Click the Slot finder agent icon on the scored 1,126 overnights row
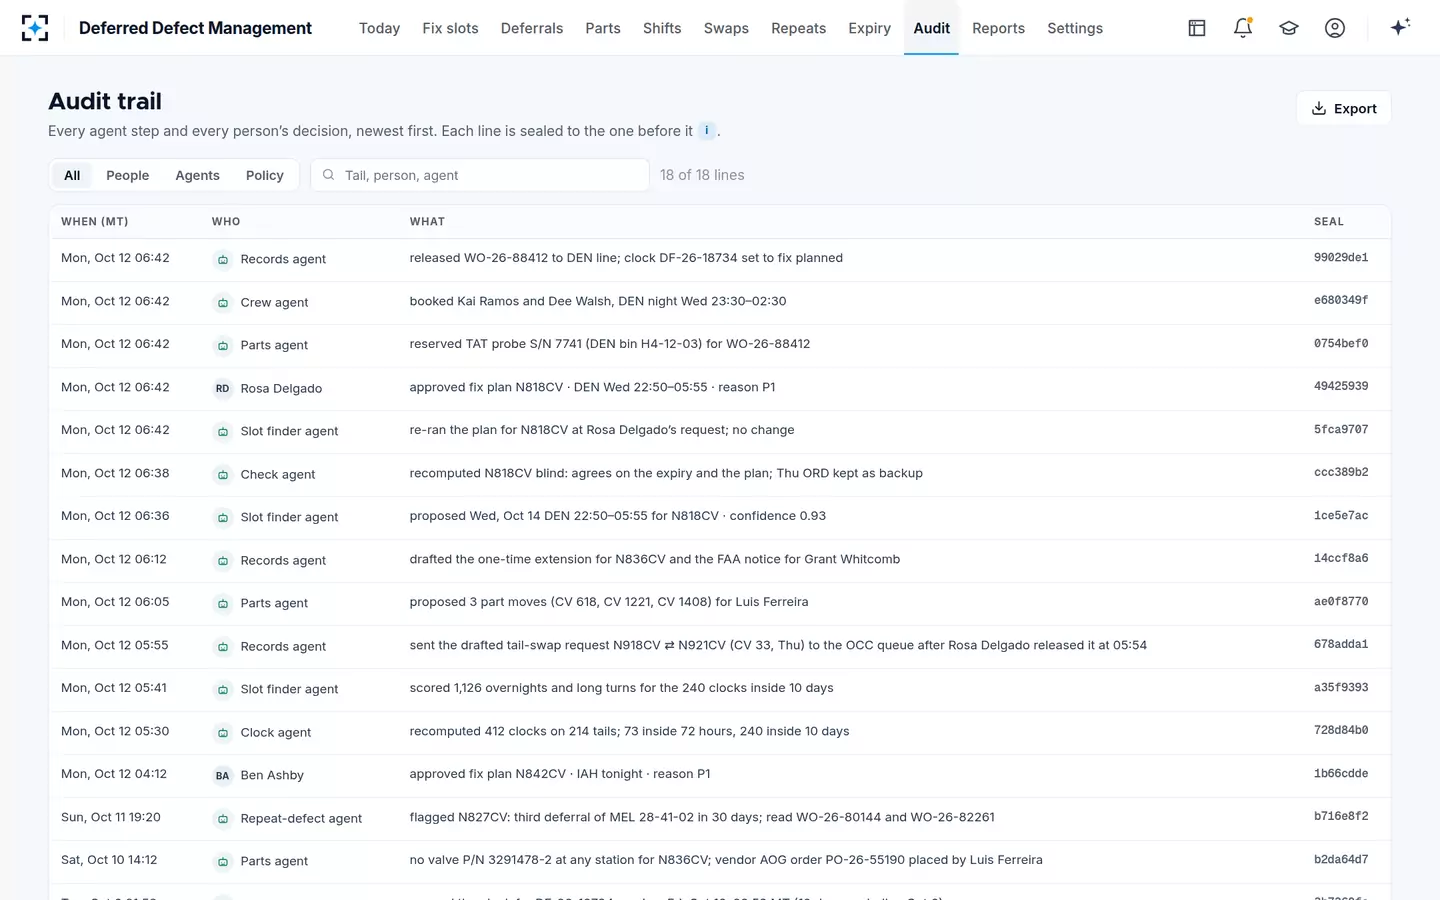 223,689
